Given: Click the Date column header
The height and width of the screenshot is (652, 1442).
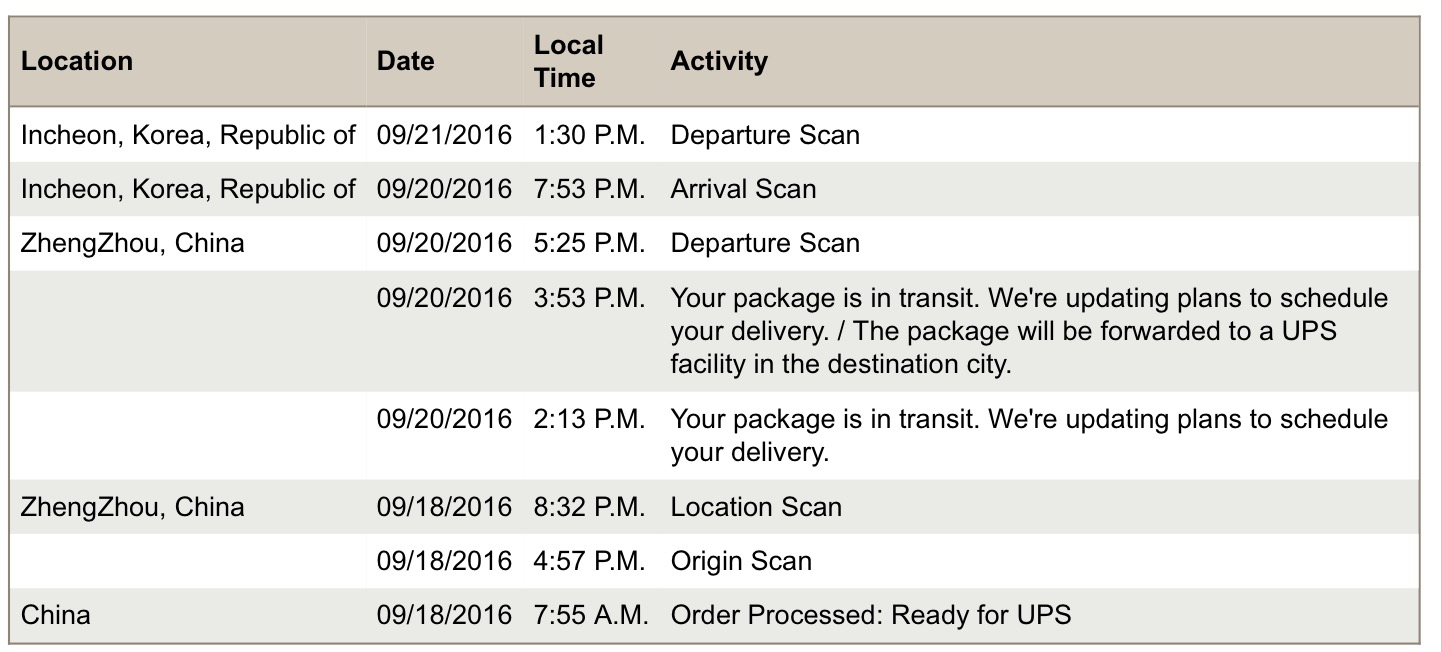Looking at the screenshot, I should tap(405, 61).
